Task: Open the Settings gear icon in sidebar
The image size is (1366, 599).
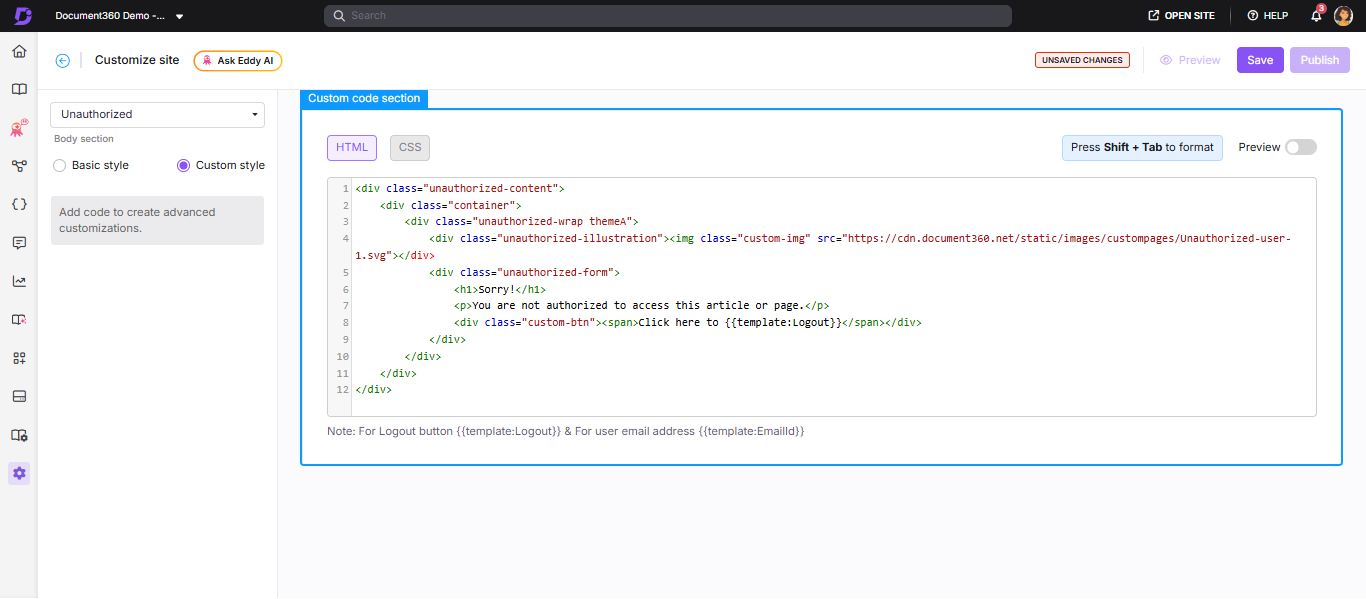Action: (x=19, y=473)
